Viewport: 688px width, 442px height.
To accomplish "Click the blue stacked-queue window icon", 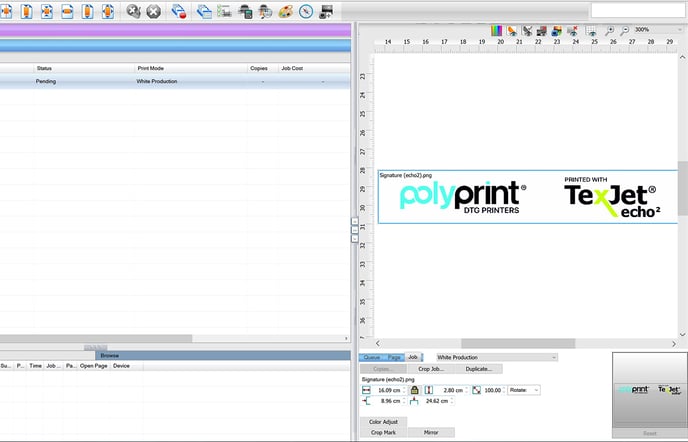I will pyautogui.click(x=204, y=11).
